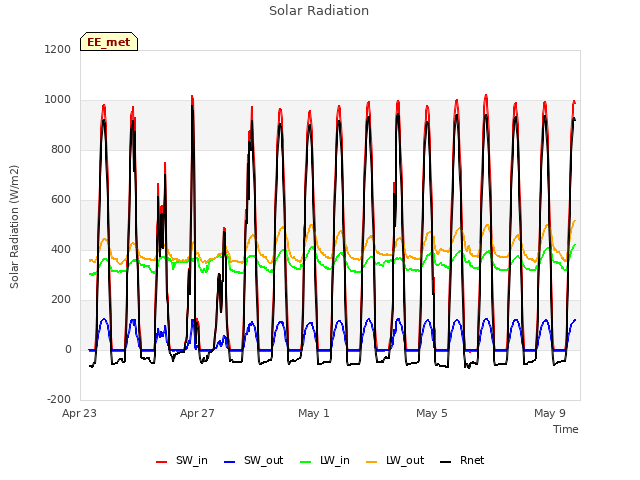Click the May 5 x-axis tick label
Viewport: 640px width, 480px height.
[x=432, y=413]
